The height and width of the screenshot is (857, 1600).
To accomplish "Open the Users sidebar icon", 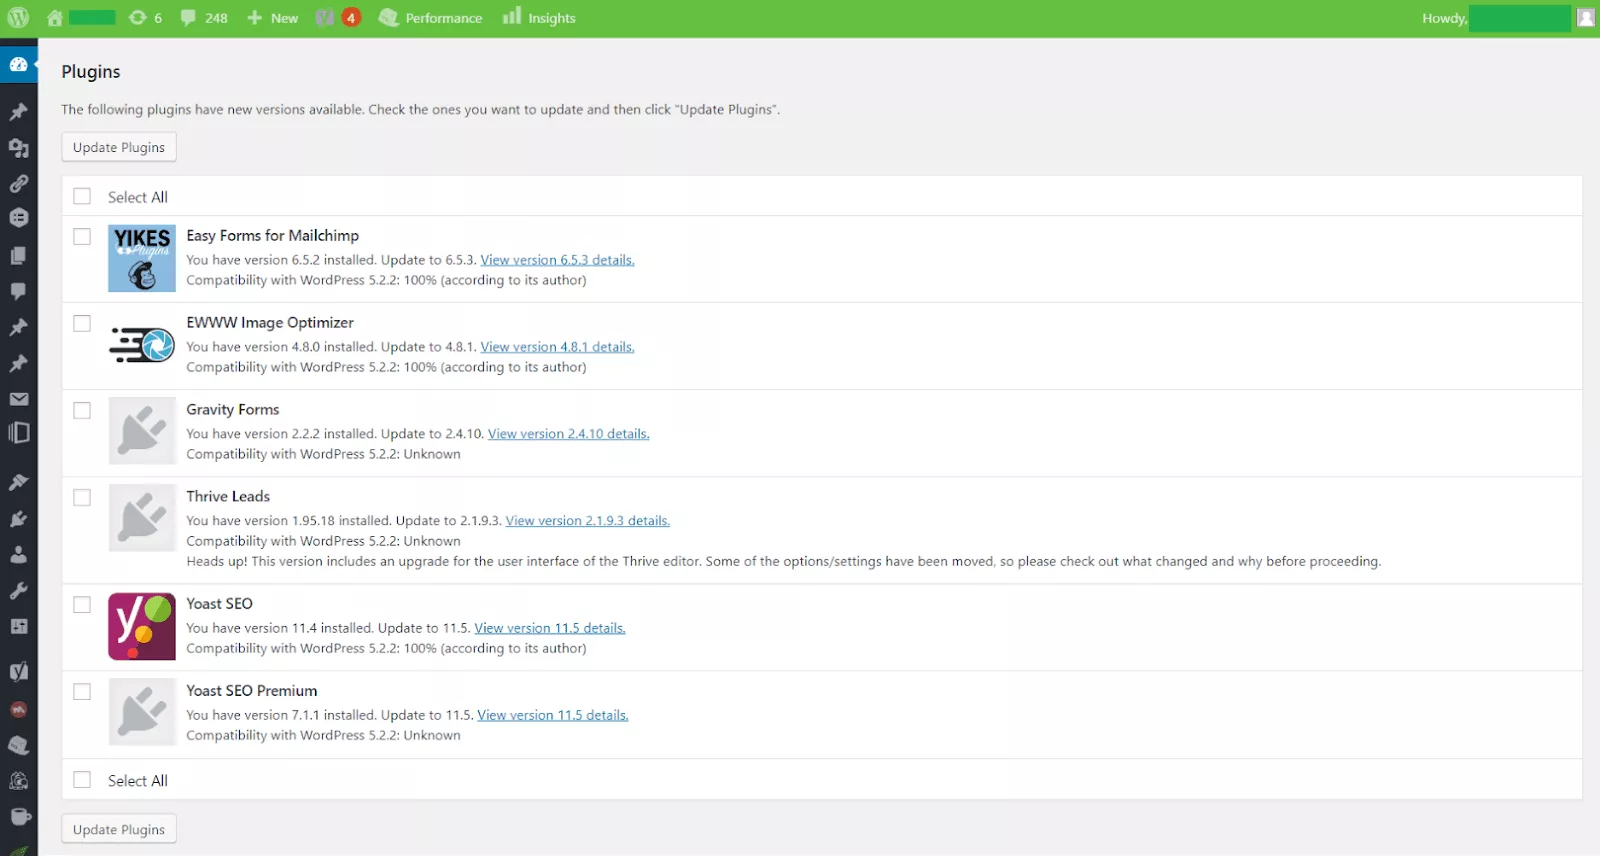I will coord(19,554).
